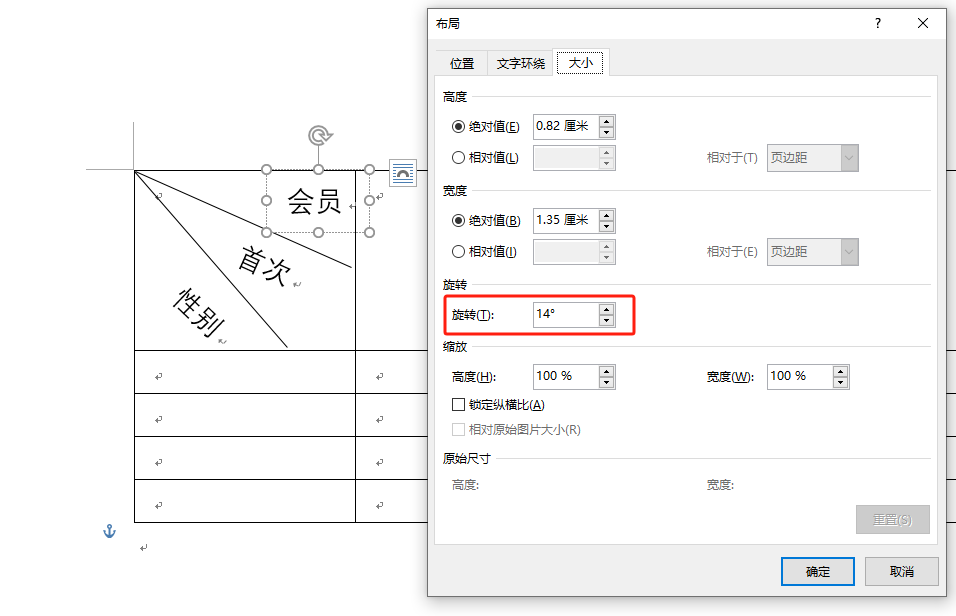
Task: Click the blue anchor icon in margin
Action: click(x=110, y=532)
